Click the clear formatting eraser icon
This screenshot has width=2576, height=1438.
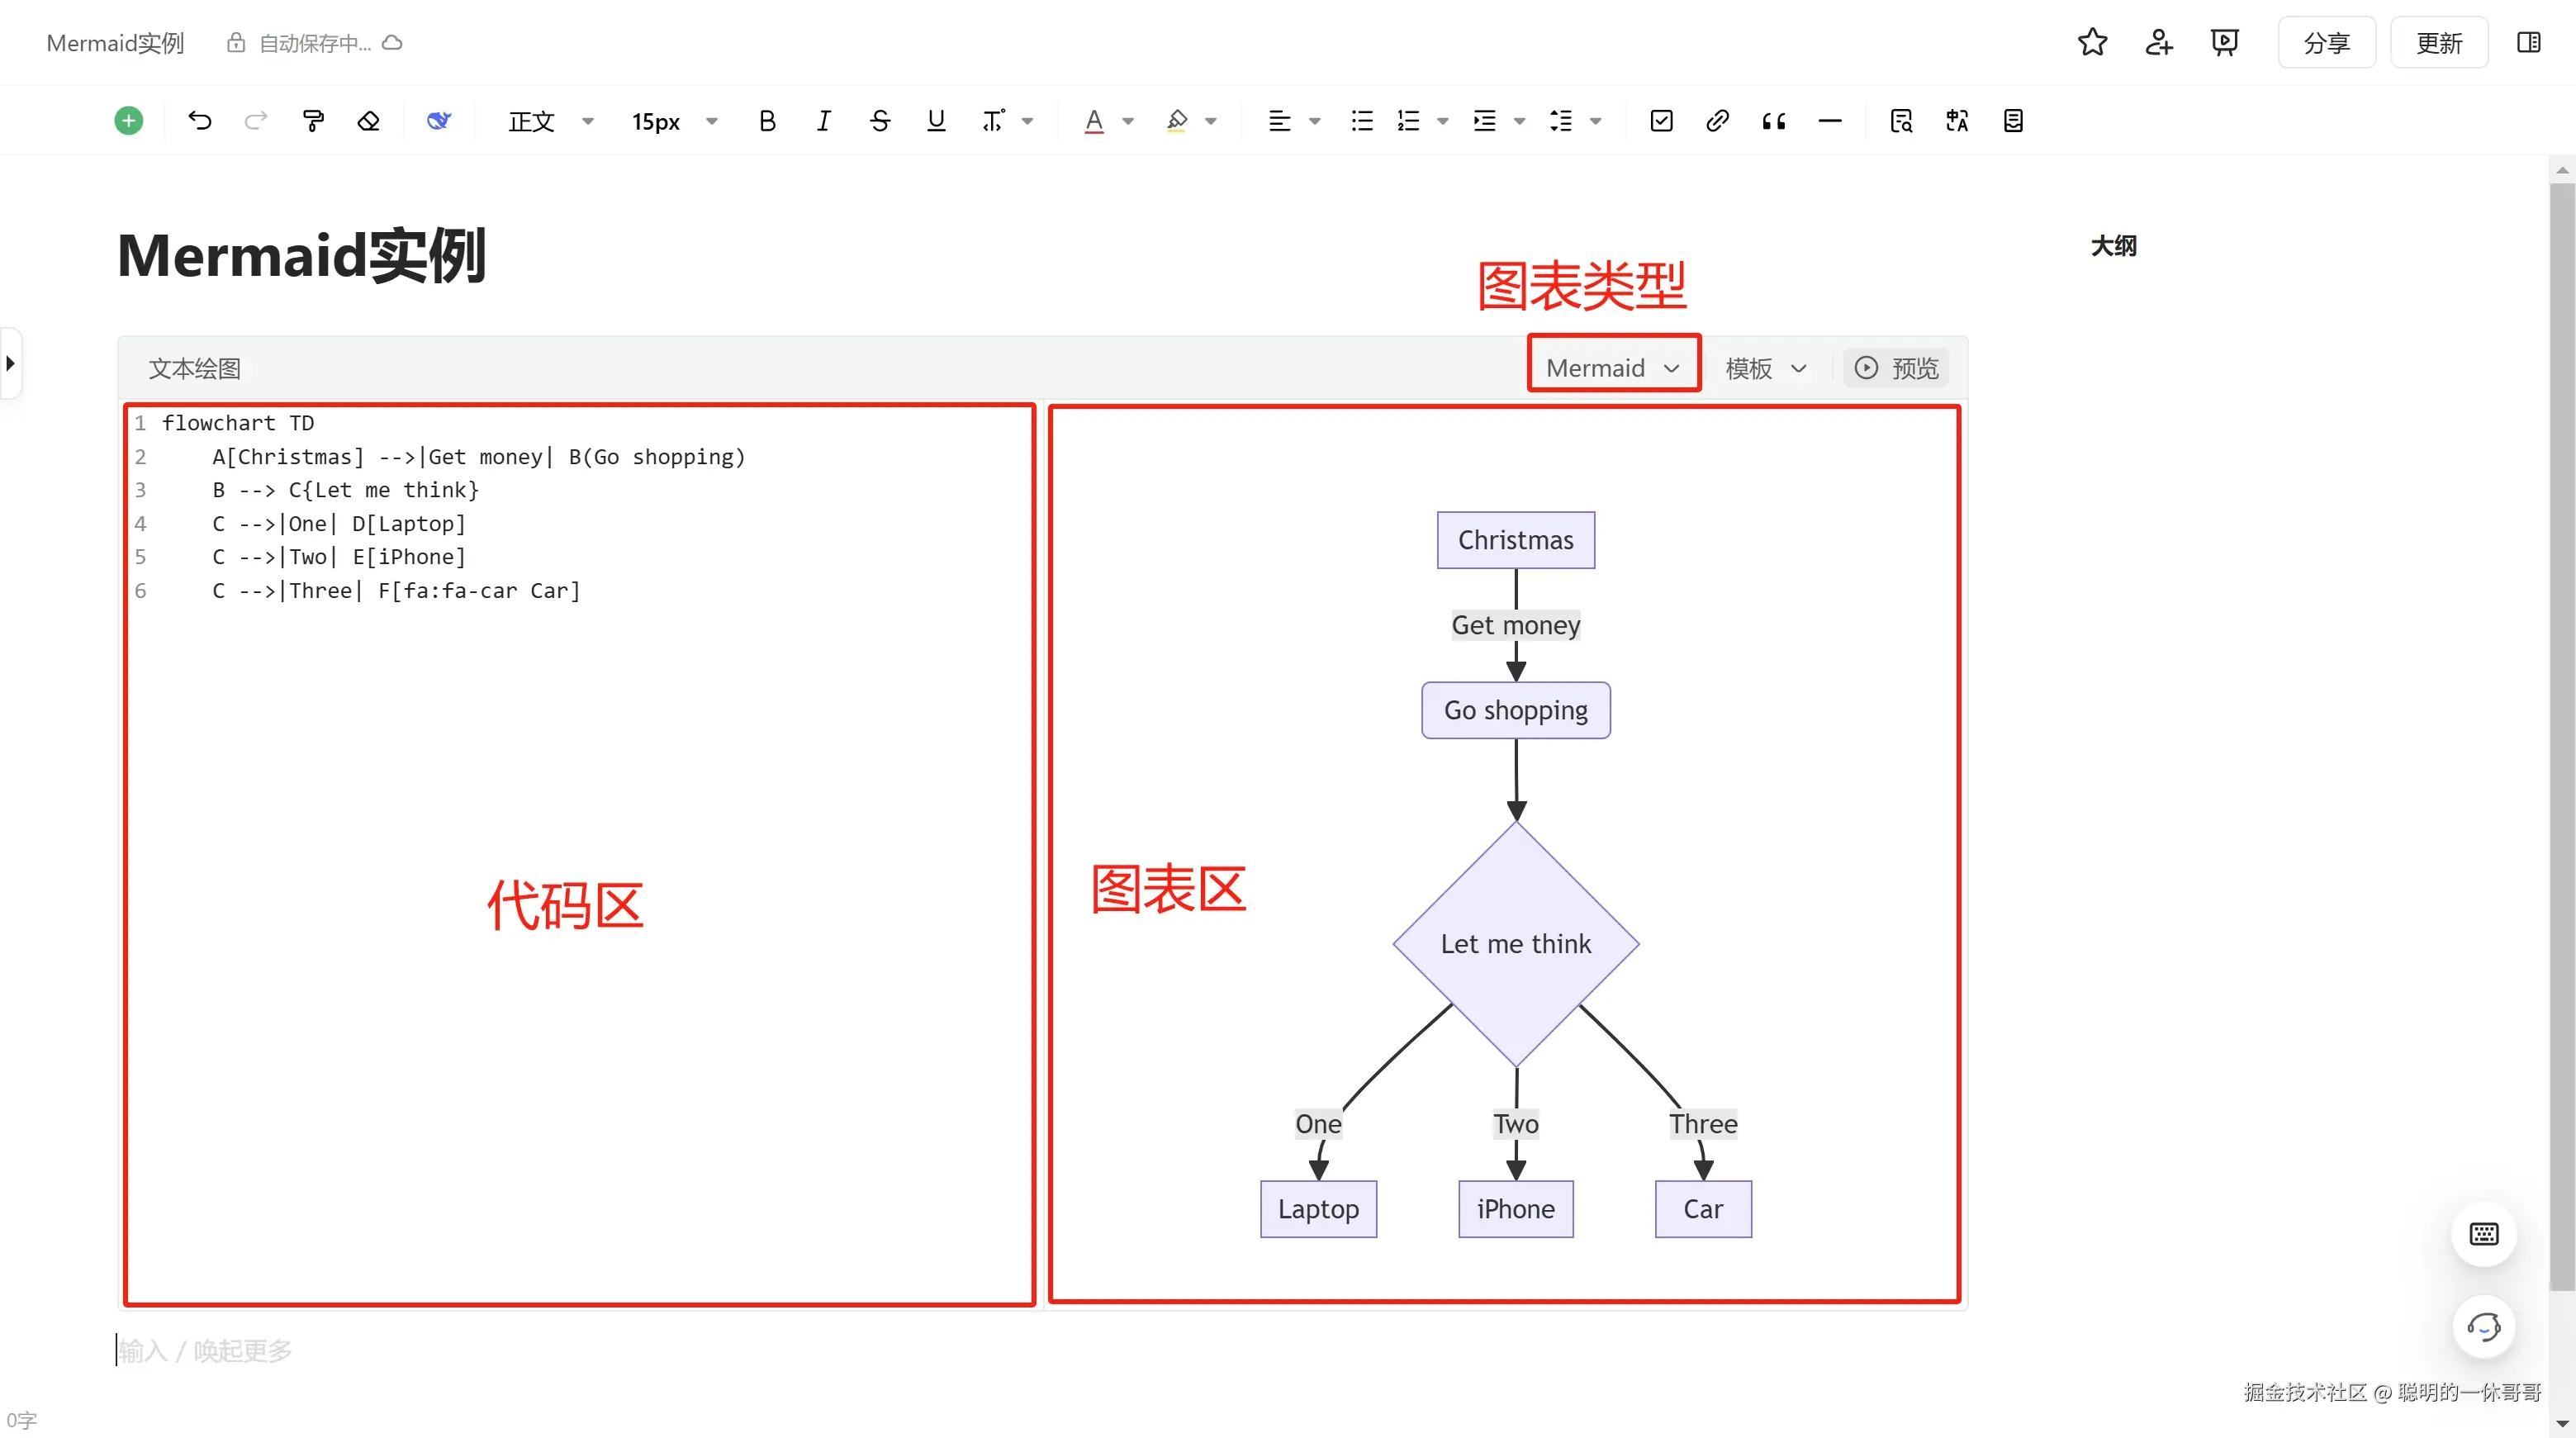(x=369, y=121)
